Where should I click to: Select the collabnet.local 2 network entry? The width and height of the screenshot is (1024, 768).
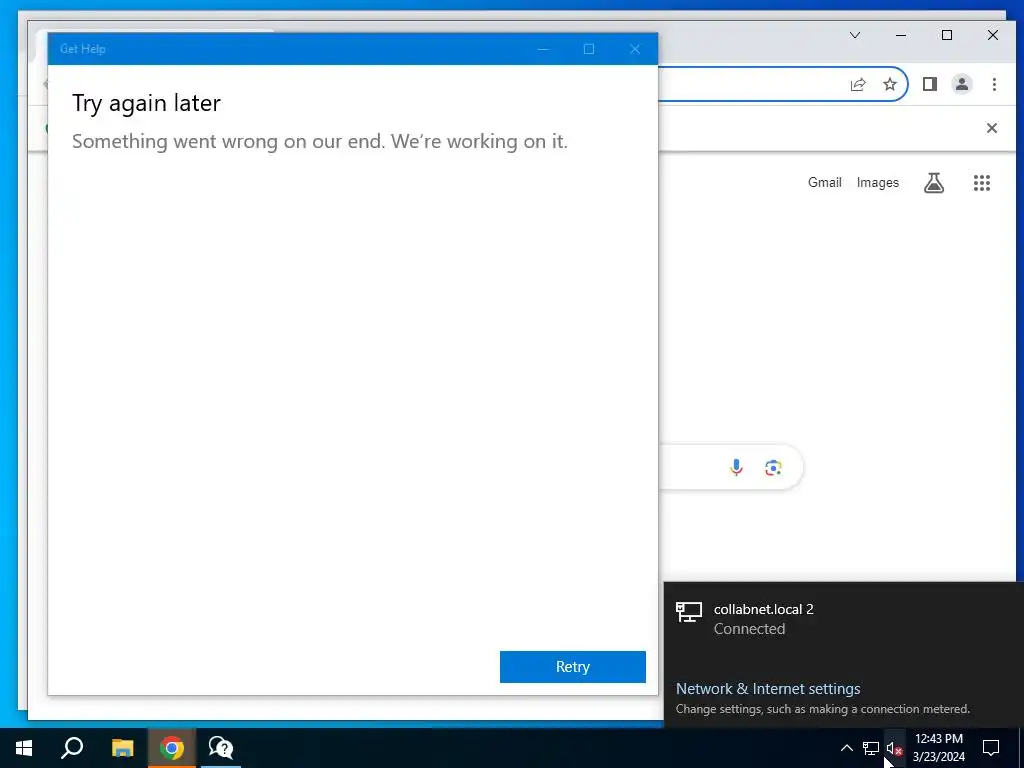(x=844, y=618)
